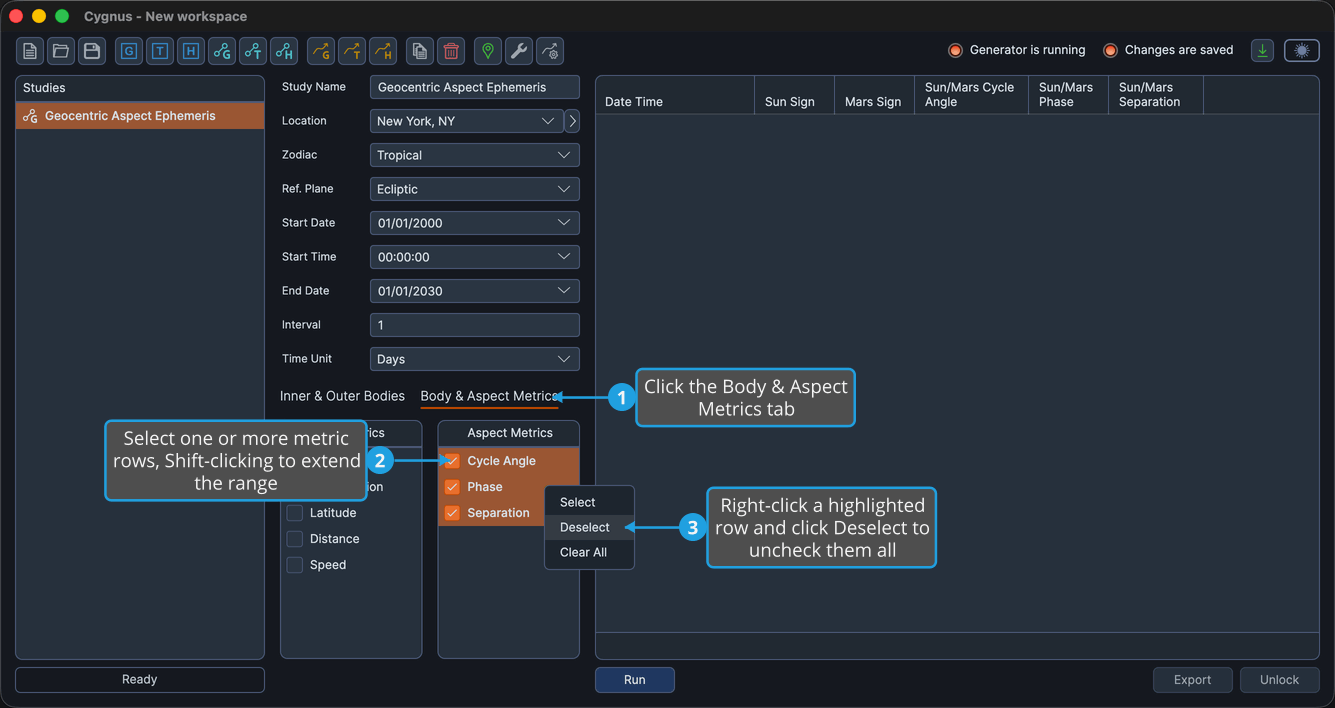The image size is (1335, 708).
Task: Open the Start Date picker
Action: pyautogui.click(x=475, y=223)
